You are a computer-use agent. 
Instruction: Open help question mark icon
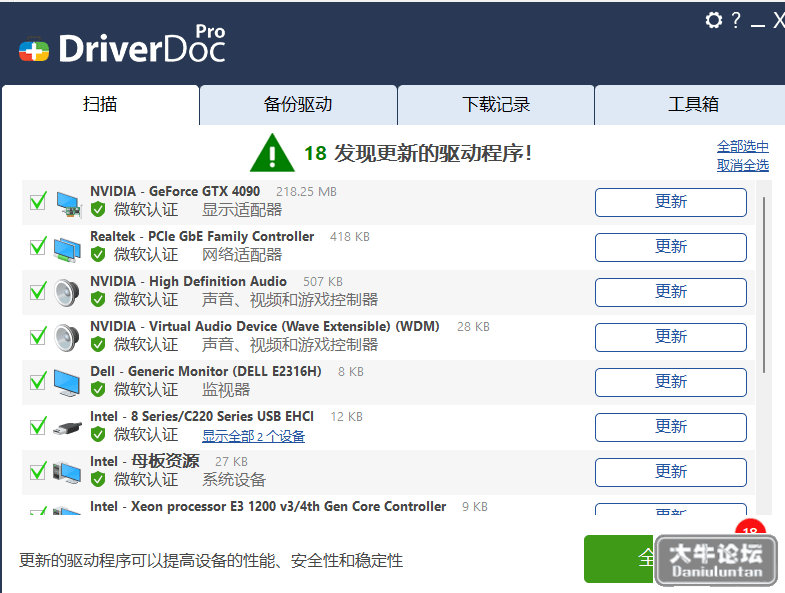coord(736,20)
